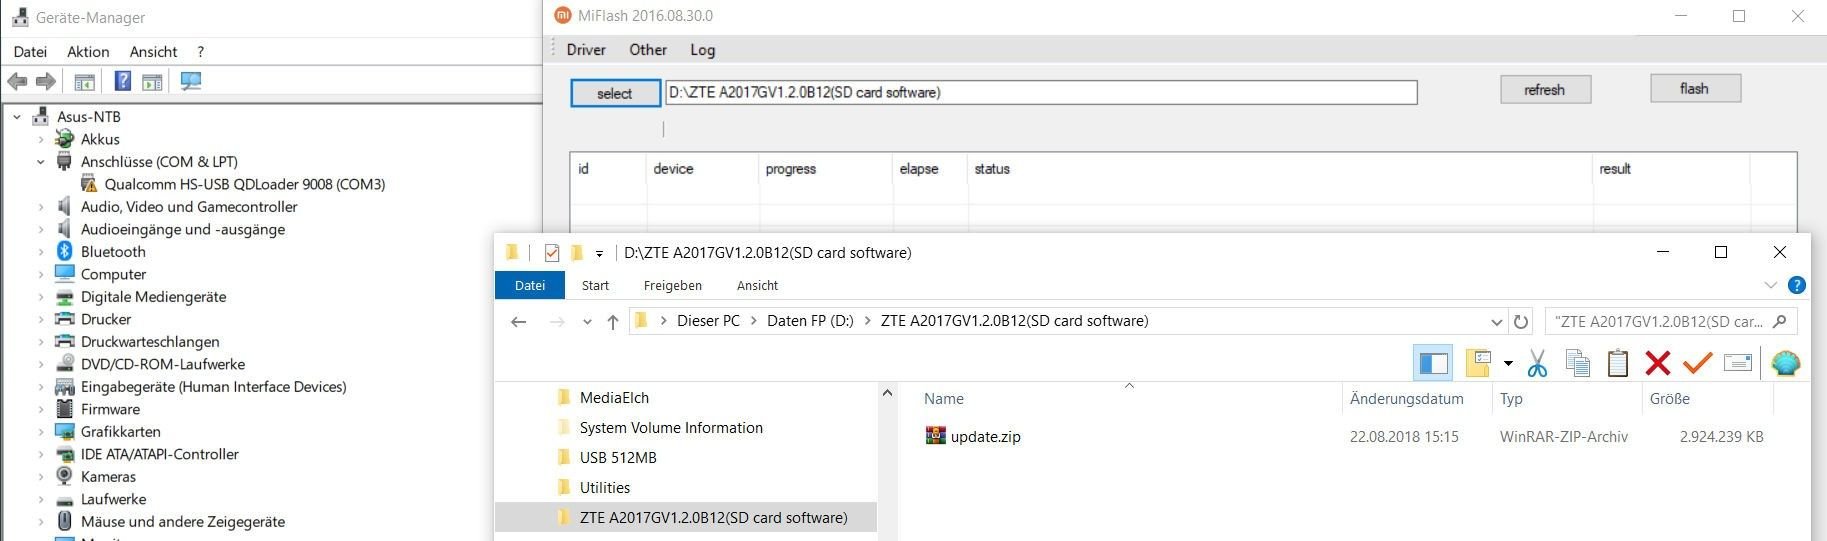The width and height of the screenshot is (1827, 541).
Task: Click the MiFlash firmware path input field
Action: (x=1041, y=93)
